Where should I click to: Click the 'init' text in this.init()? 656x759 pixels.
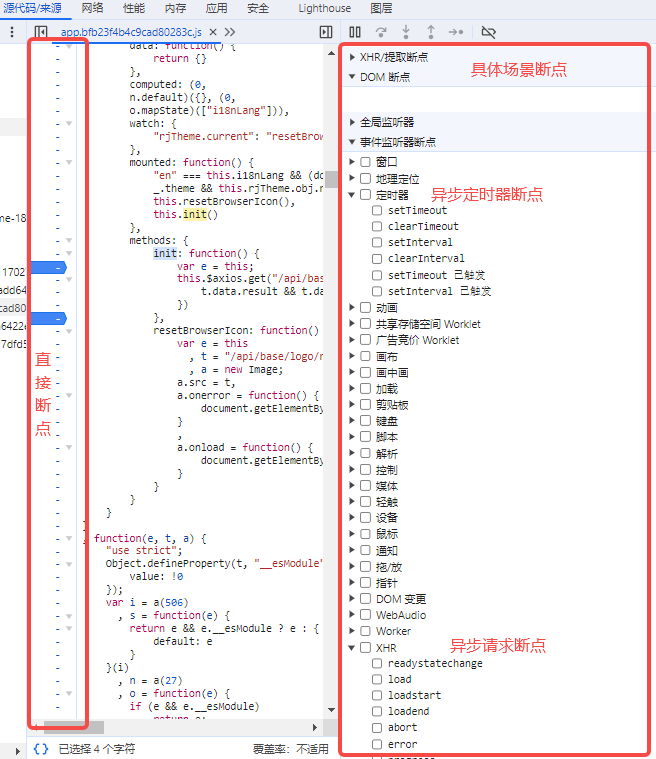tap(195, 214)
